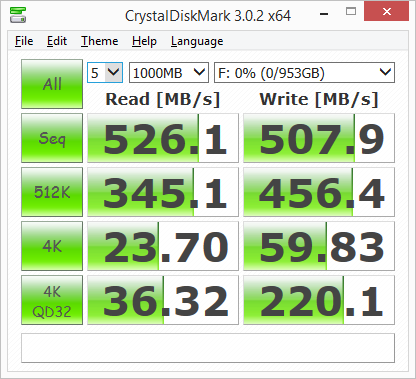The image size is (416, 379).
Task: Start the 4K QD32 benchmark test
Action: click(x=52, y=300)
